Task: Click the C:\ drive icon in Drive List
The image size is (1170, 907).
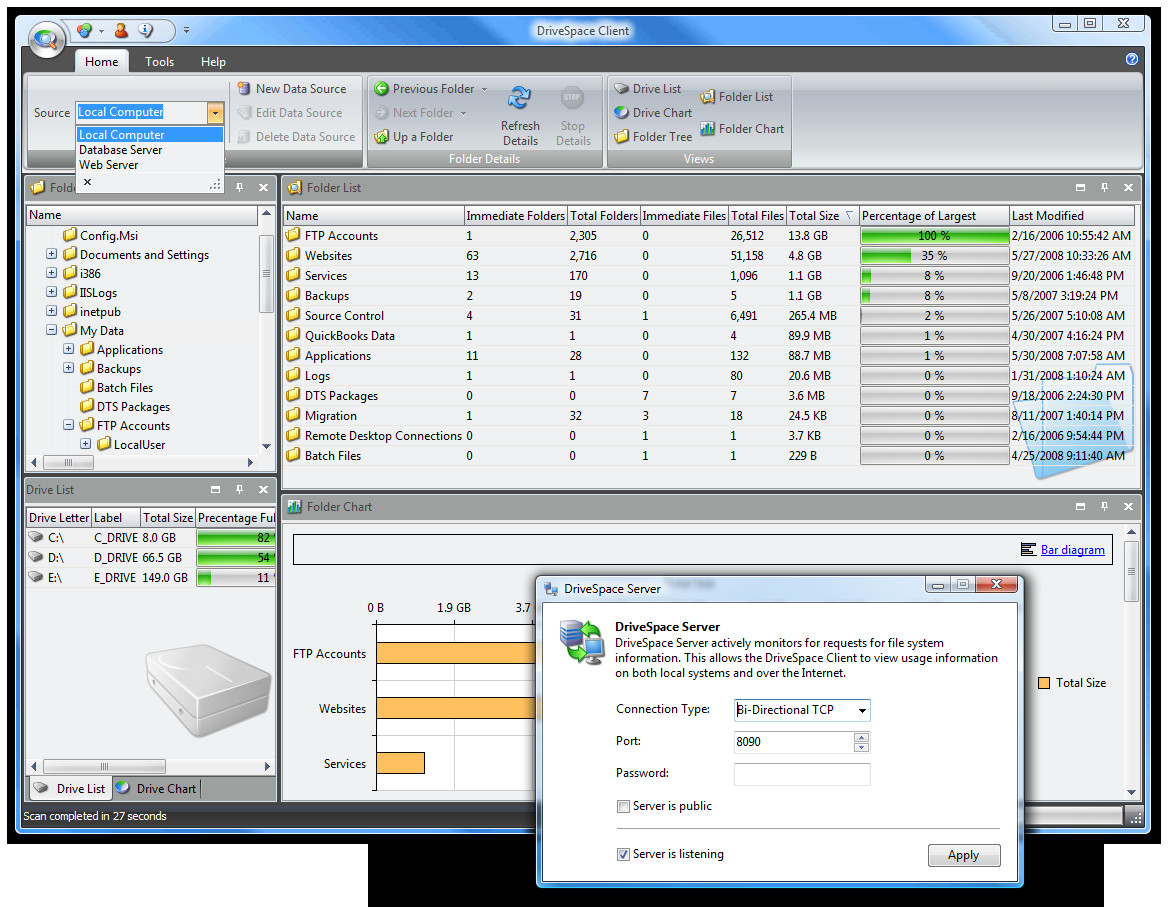Action: (x=36, y=537)
